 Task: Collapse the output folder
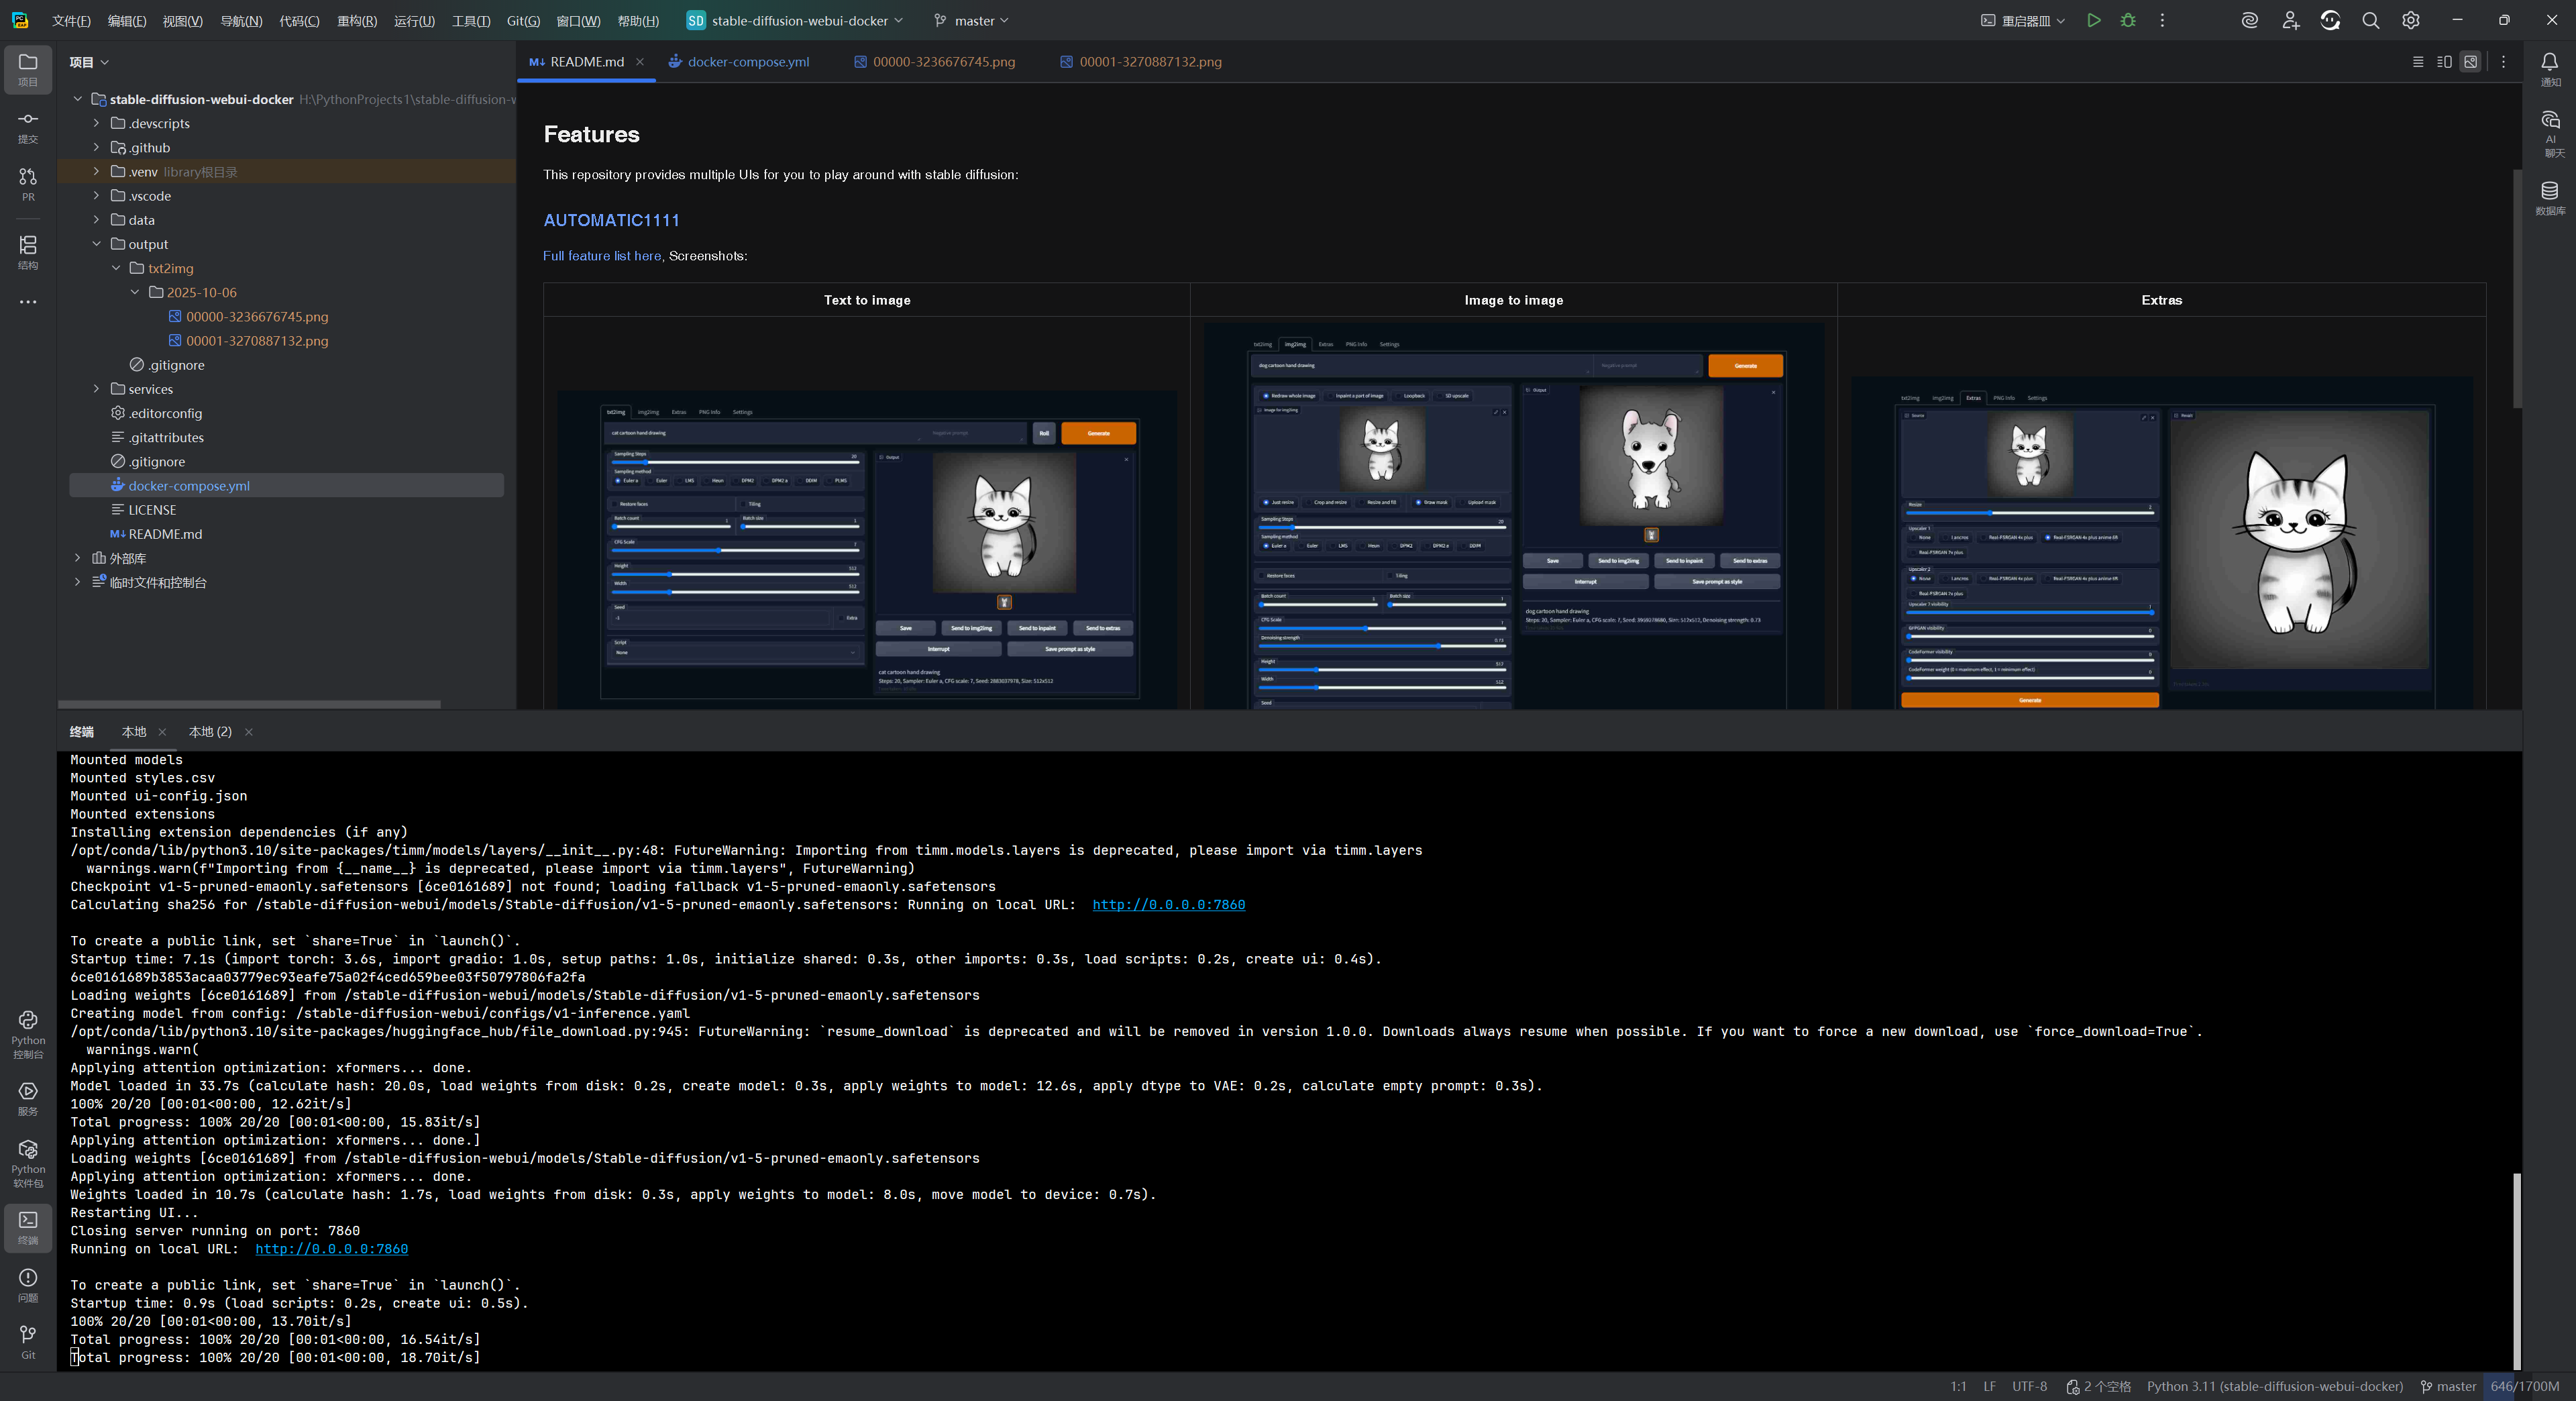(x=96, y=244)
